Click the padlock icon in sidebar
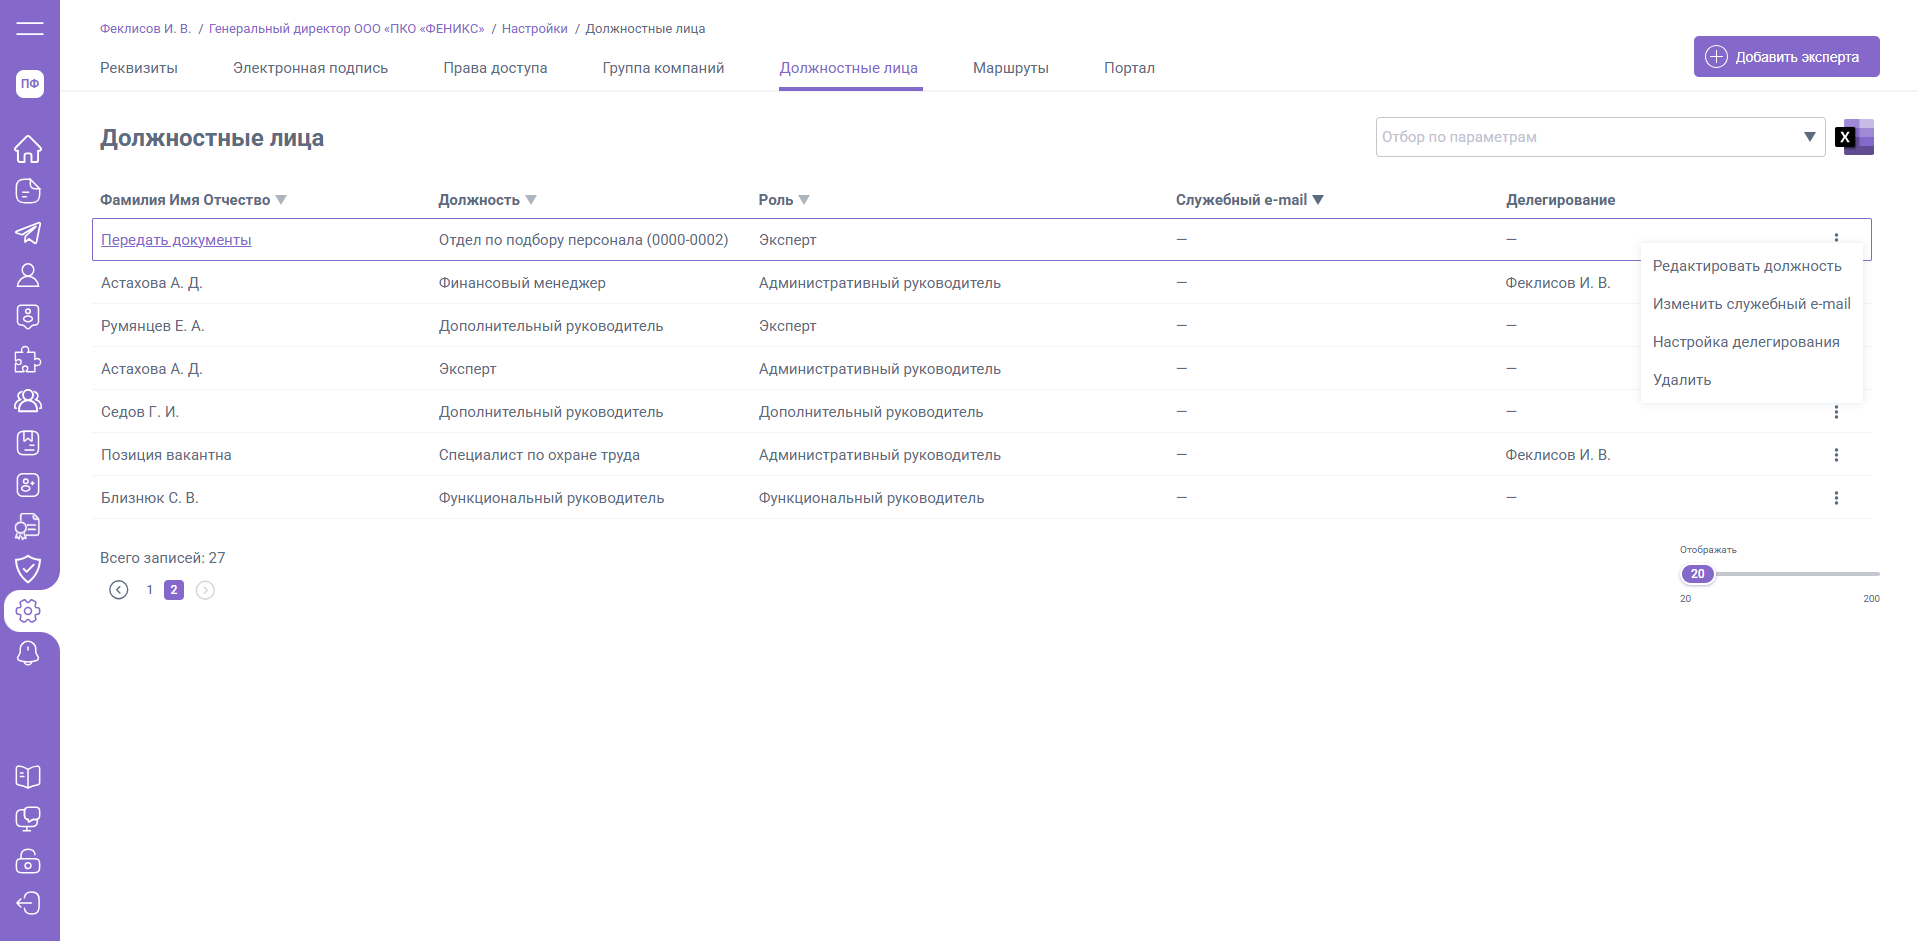The width and height of the screenshot is (1918, 941). point(28,861)
